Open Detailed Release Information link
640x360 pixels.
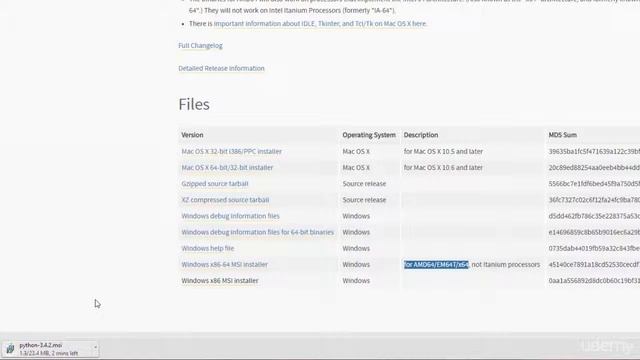click(x=221, y=69)
